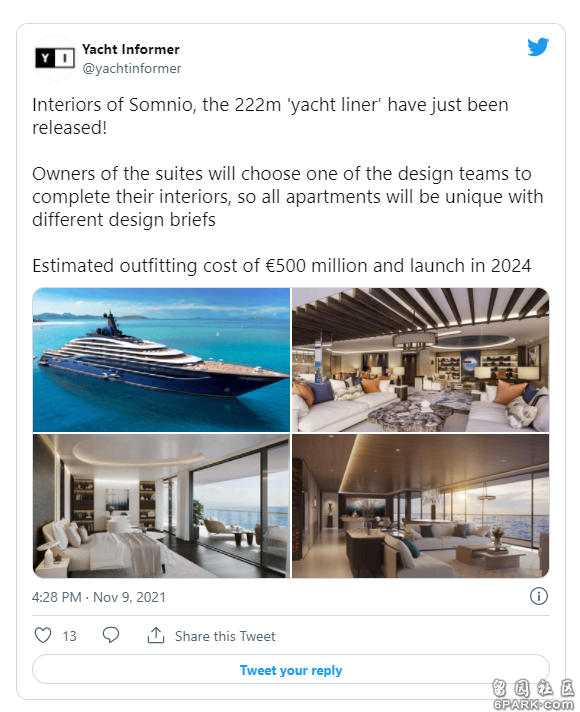Open the @yachtinformer handle link
Viewport: 580px width, 712px height.
132,69
